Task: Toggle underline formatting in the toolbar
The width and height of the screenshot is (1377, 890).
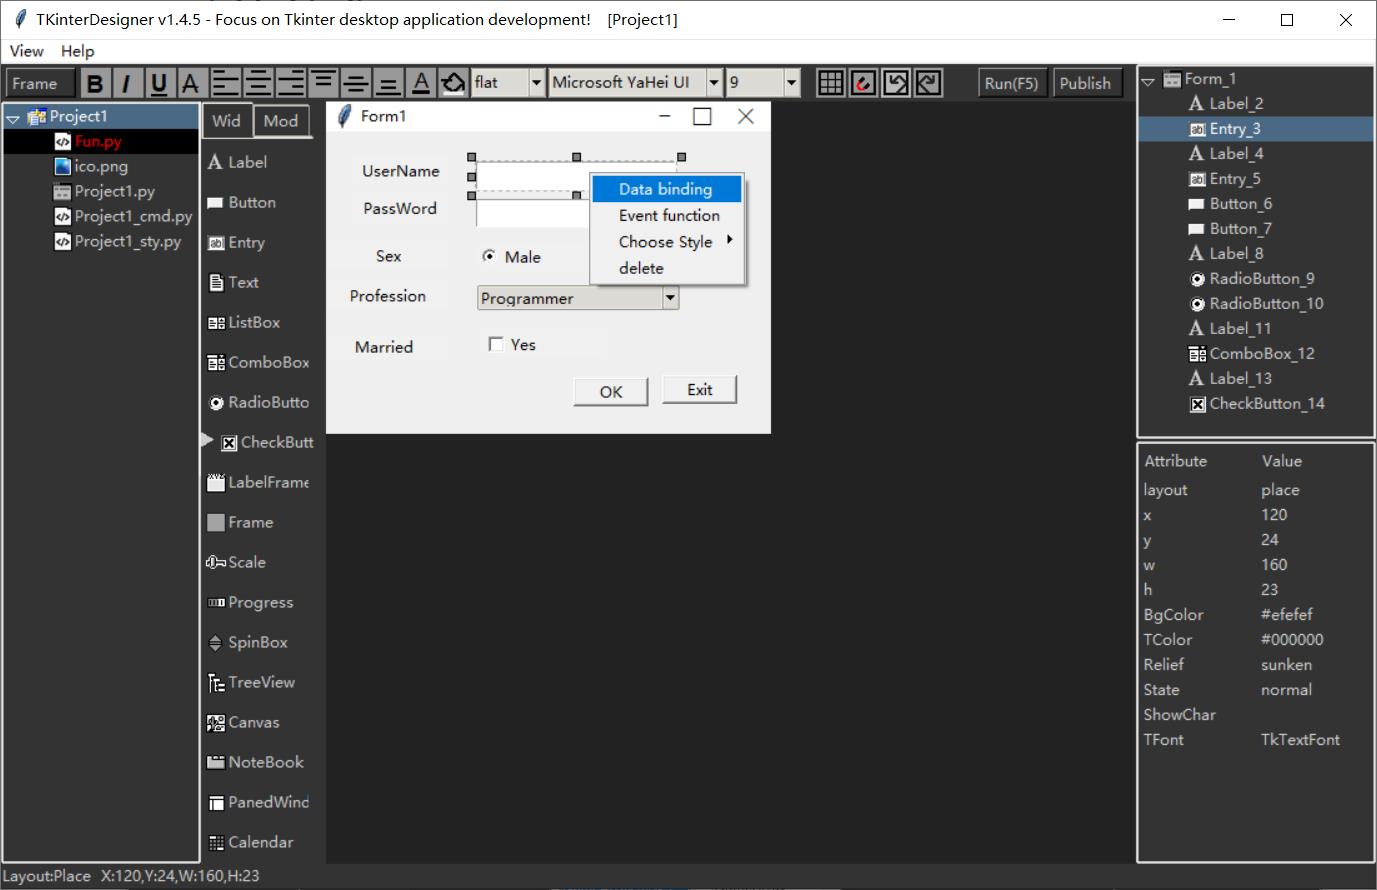Action: (x=158, y=83)
